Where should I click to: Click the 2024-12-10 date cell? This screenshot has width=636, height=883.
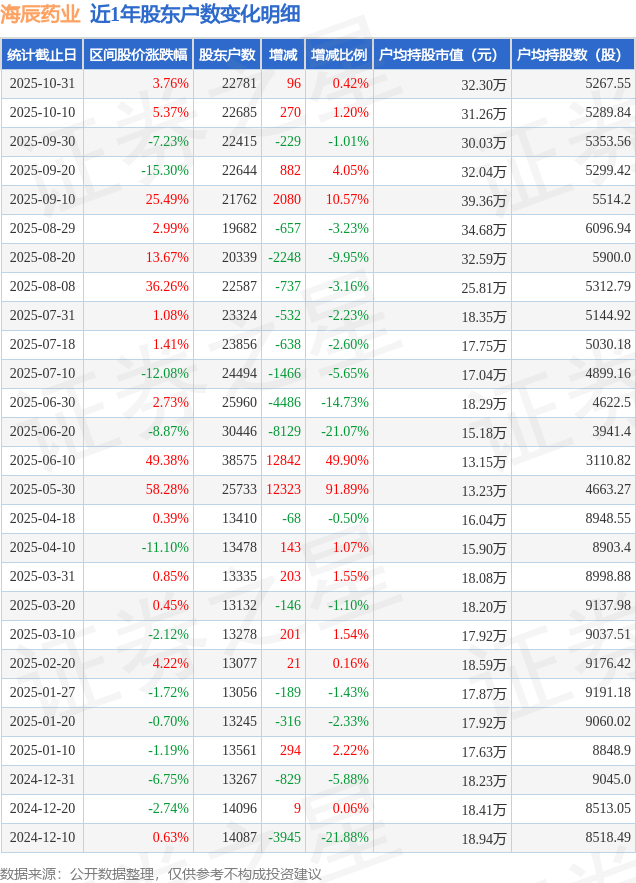[42, 837]
